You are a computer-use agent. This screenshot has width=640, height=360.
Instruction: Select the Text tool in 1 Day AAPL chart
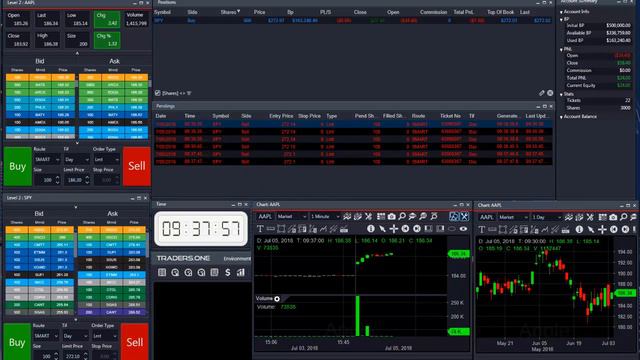tap(482, 230)
